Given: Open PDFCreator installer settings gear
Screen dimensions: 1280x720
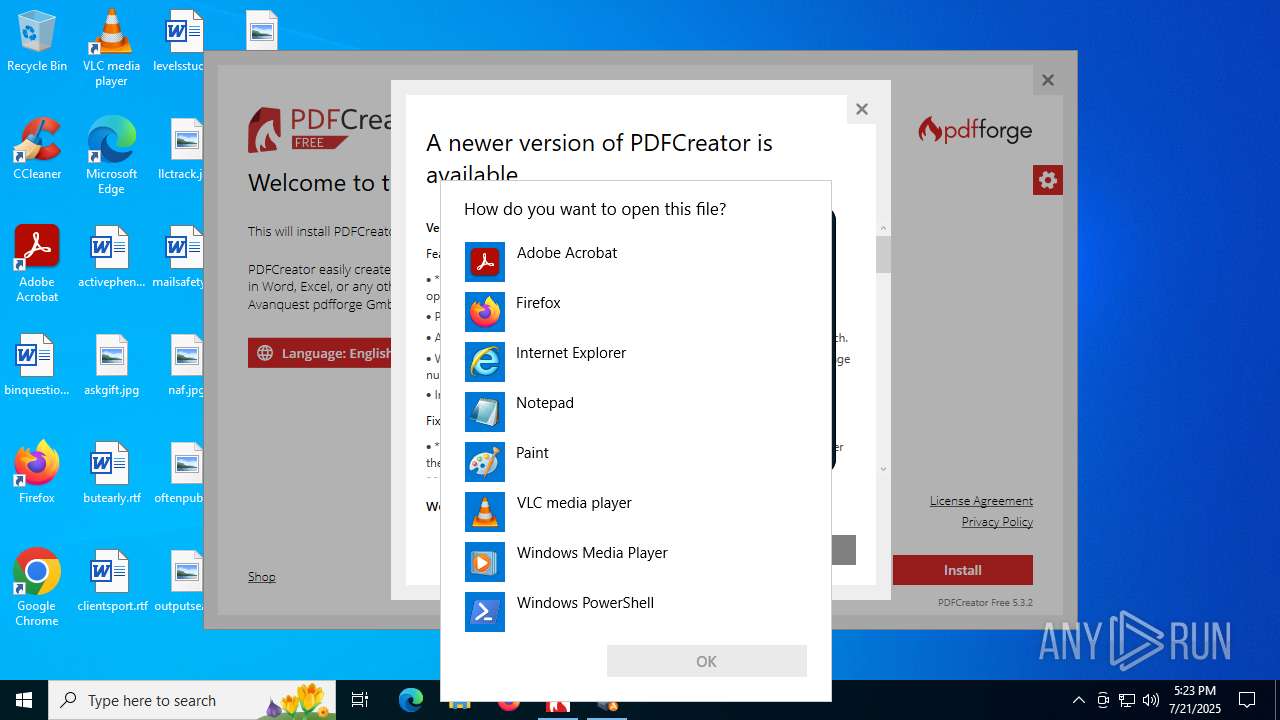Looking at the screenshot, I should [x=1048, y=180].
